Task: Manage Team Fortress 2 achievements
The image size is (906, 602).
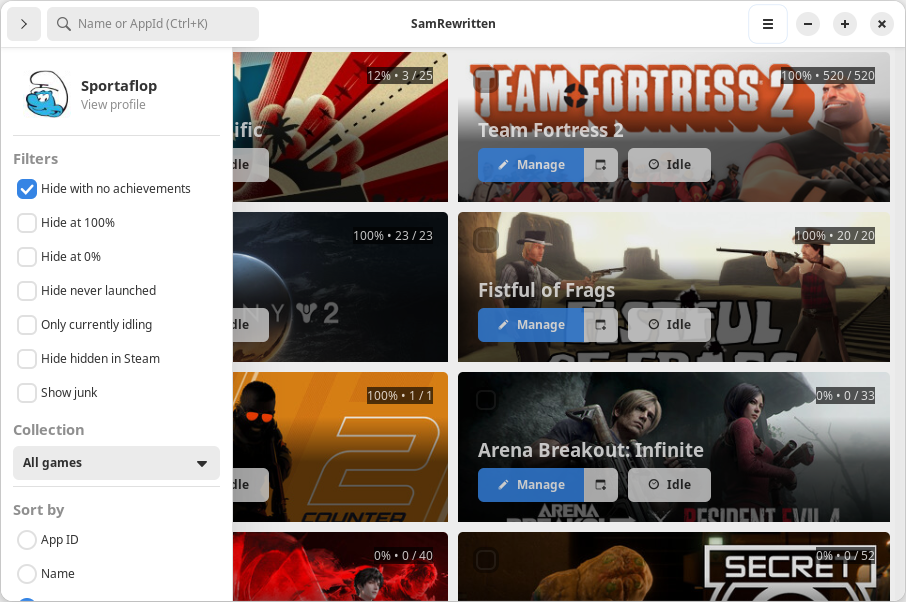Action: [x=530, y=165]
